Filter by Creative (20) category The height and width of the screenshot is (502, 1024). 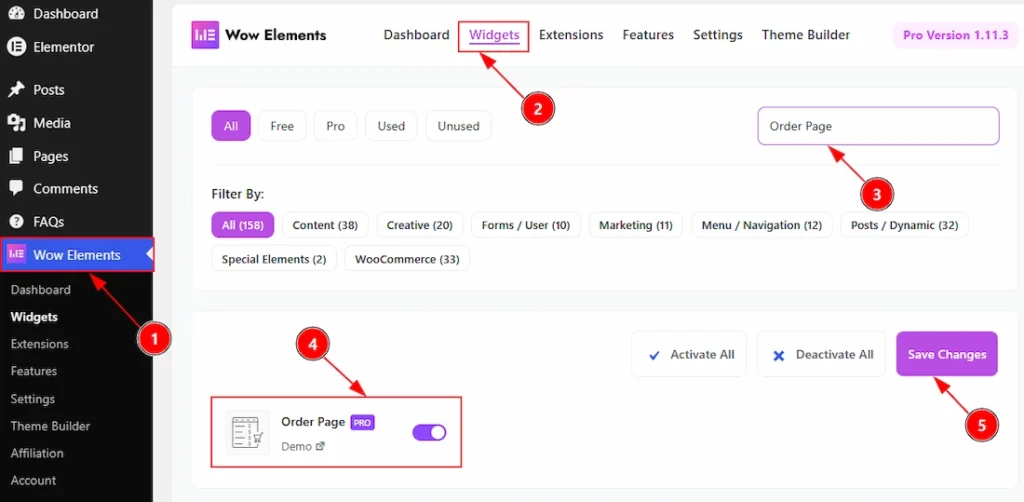420,225
